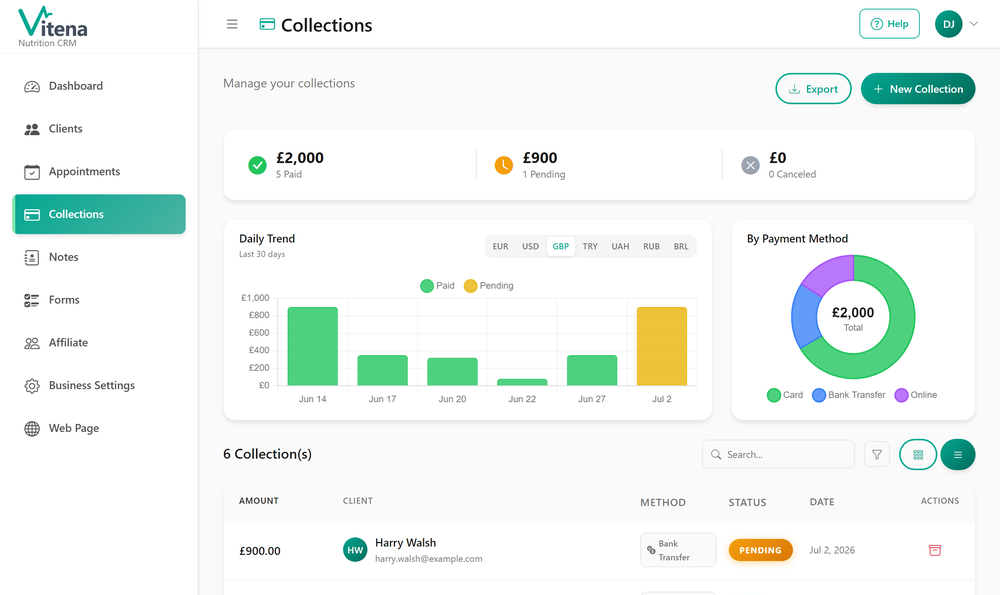Open Harry Walsh client name
1000x595 pixels.
tap(406, 543)
